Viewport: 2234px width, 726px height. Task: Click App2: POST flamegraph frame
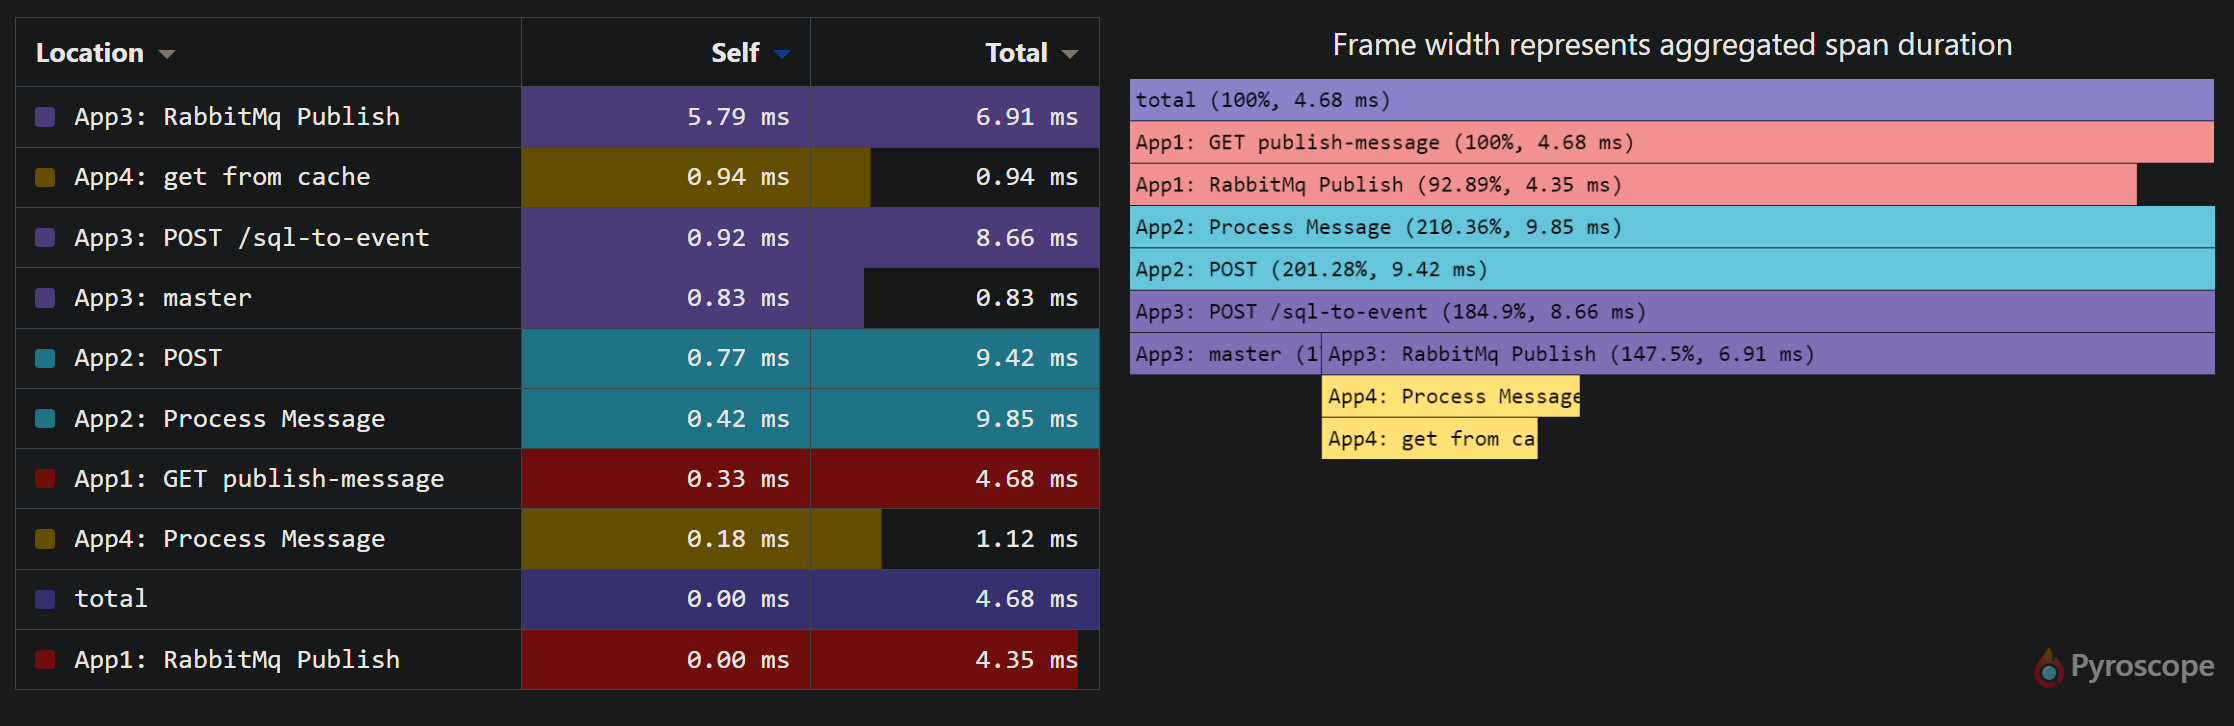pos(1672,269)
